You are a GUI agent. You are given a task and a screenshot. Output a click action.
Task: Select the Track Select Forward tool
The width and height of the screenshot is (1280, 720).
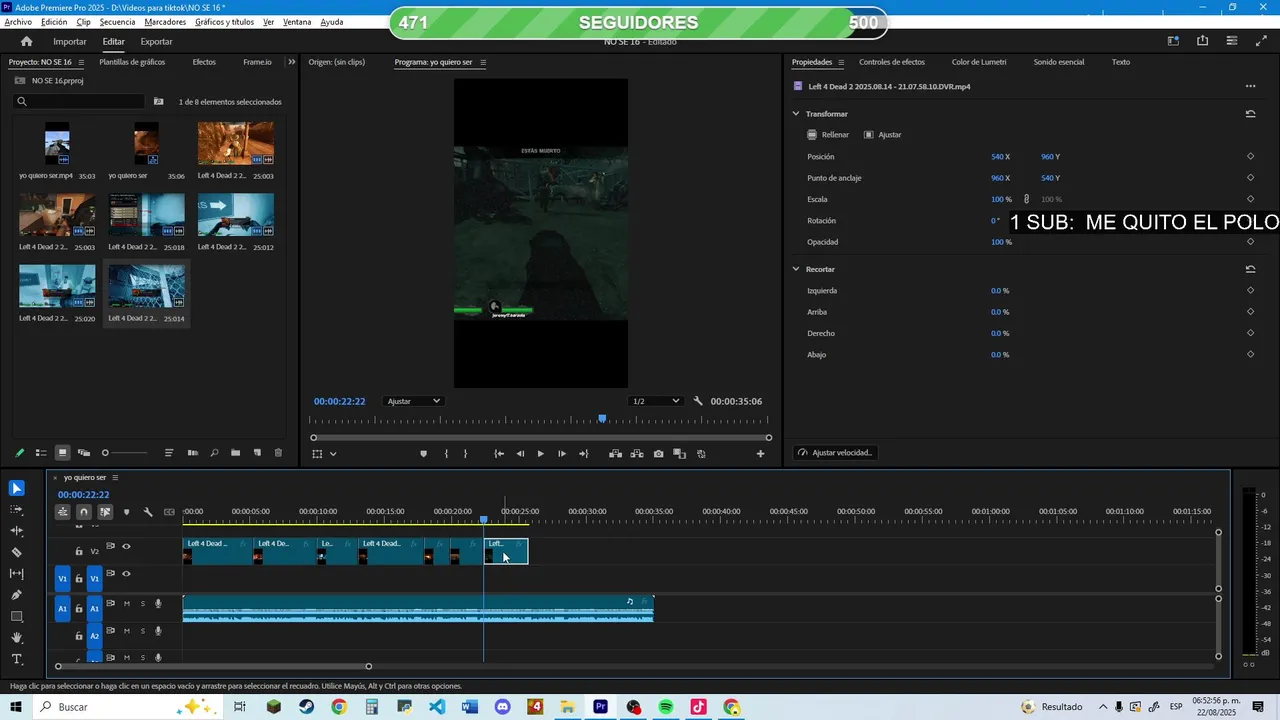(x=17, y=509)
